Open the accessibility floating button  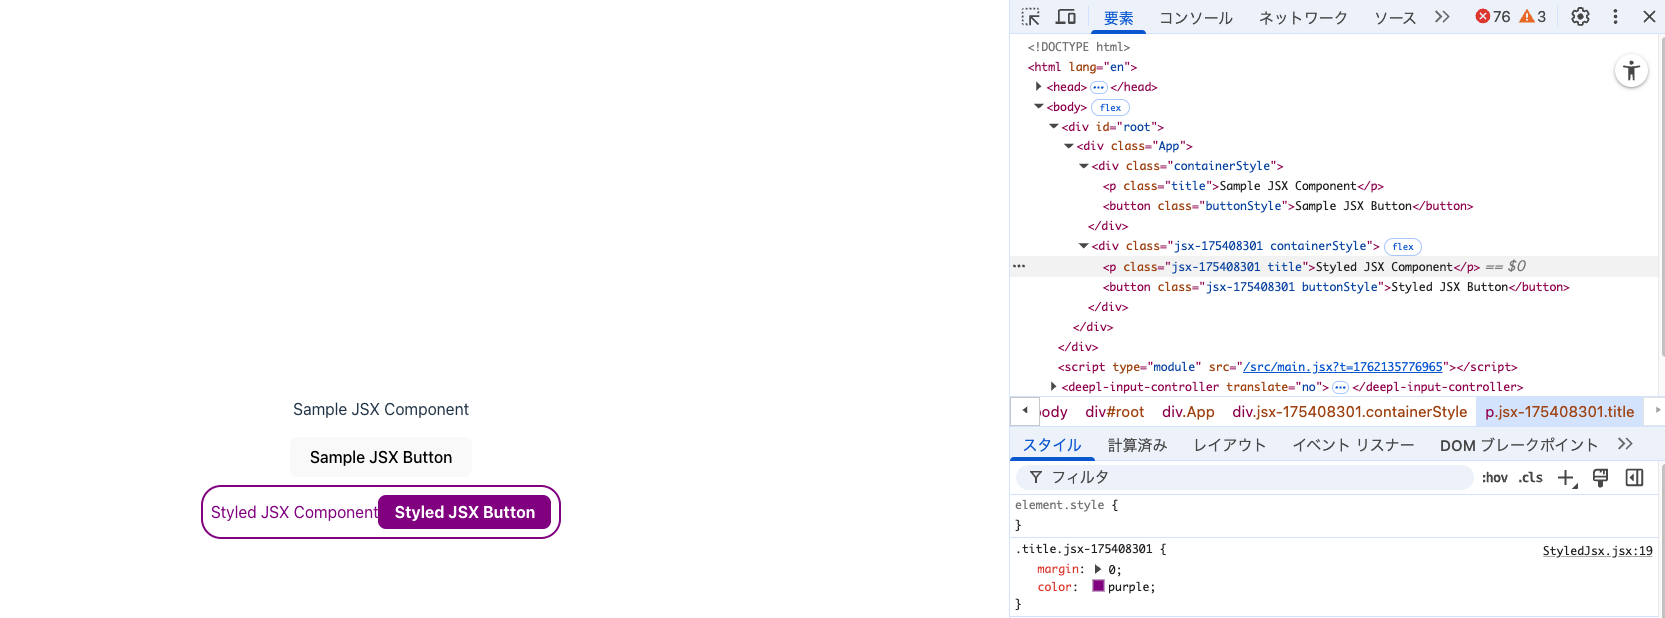1631,70
